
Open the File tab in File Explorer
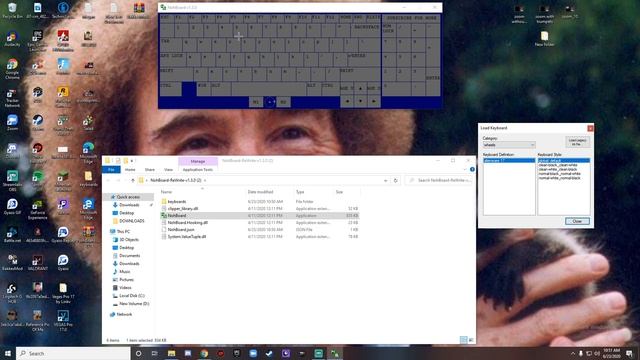111,169
